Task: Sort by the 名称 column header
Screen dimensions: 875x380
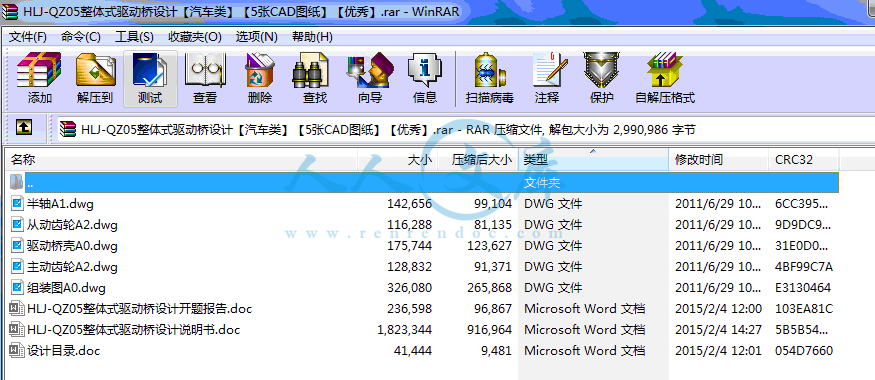Action: click(181, 160)
